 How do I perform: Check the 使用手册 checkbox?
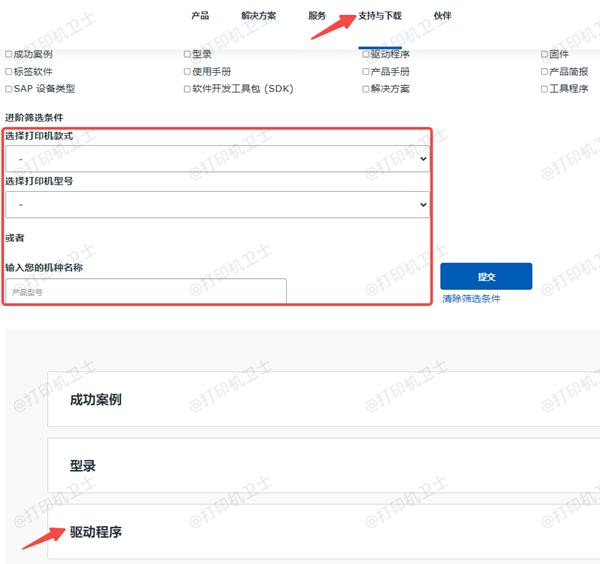(x=187, y=72)
